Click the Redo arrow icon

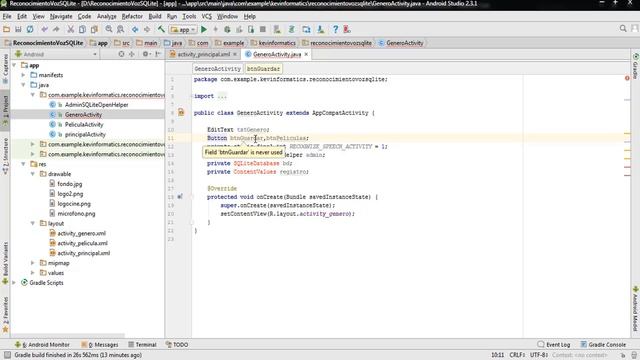[x=56, y=29]
